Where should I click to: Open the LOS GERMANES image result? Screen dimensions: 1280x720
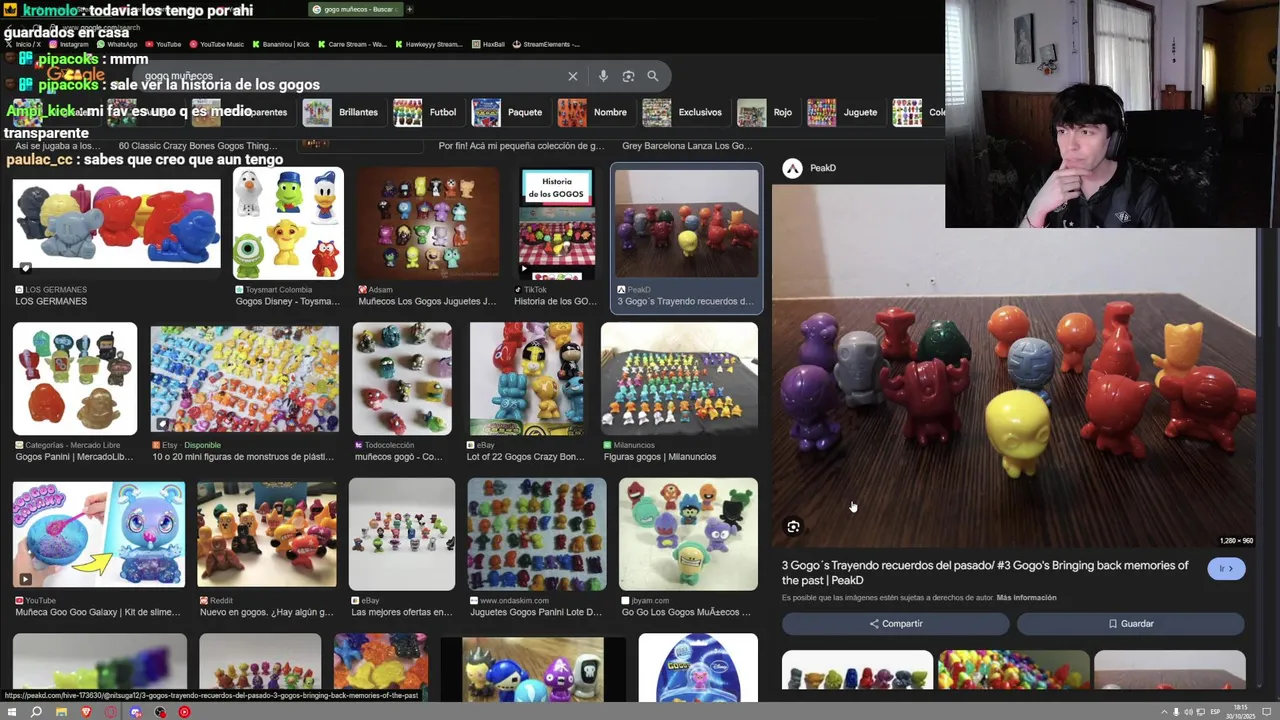(x=116, y=224)
